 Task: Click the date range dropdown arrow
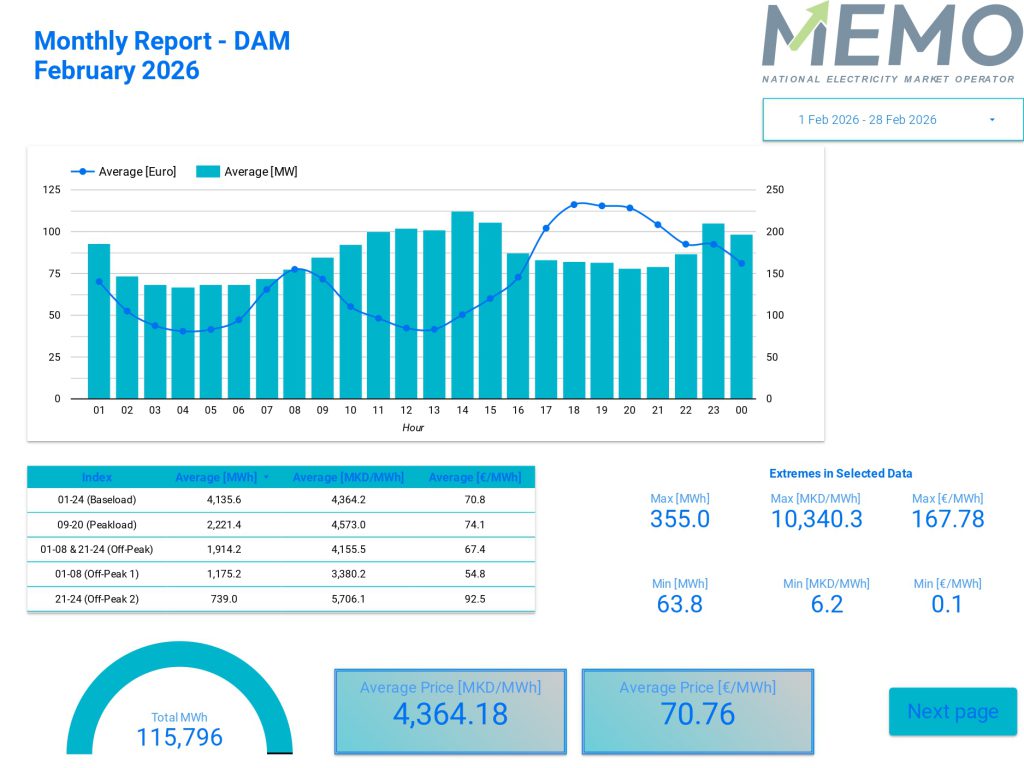tap(992, 120)
